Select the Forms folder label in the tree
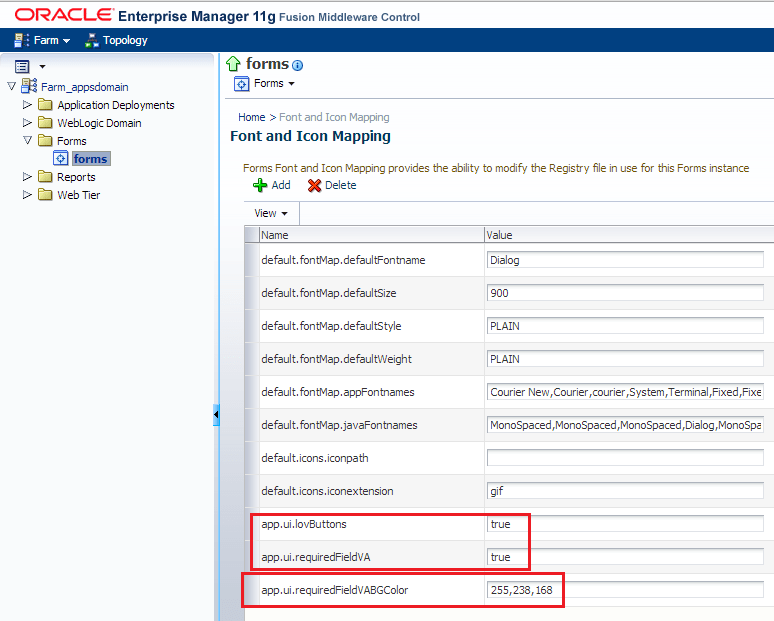The image size is (774, 621). click(72, 141)
